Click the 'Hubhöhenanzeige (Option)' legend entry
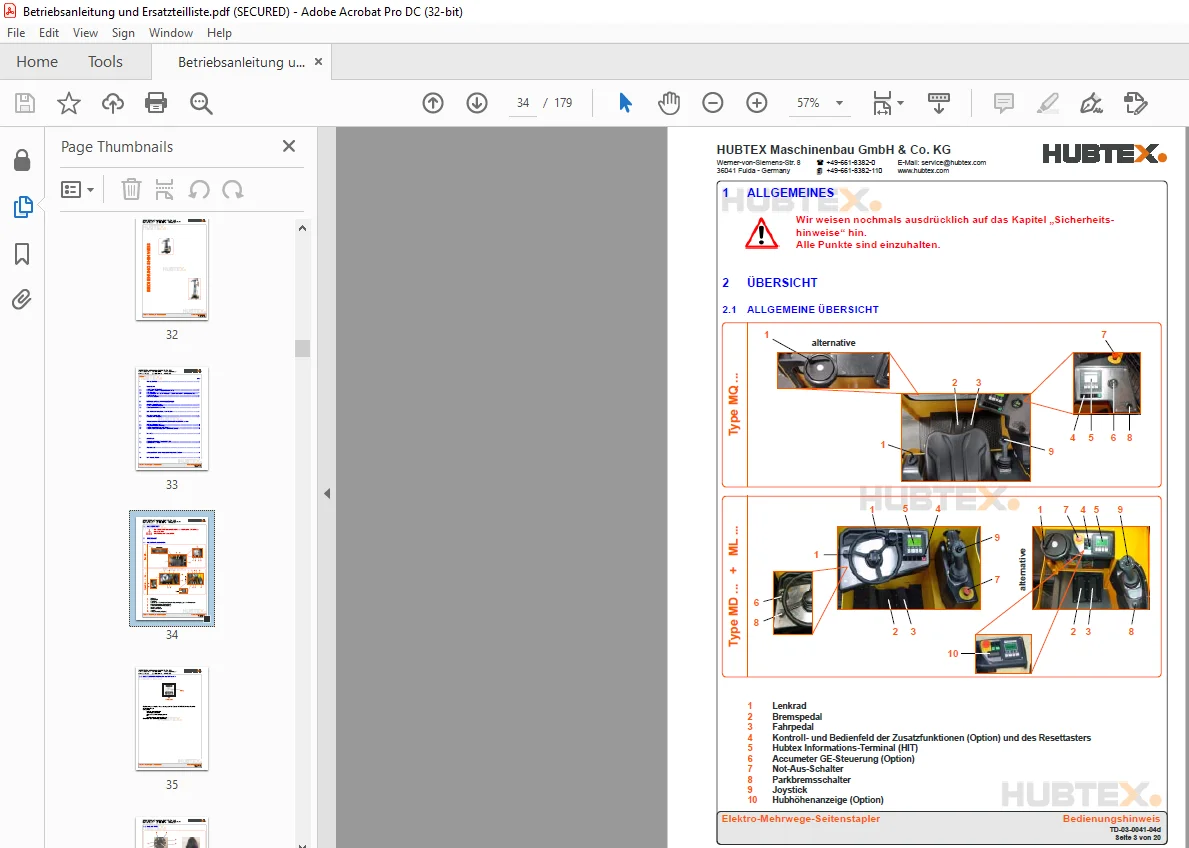The height and width of the screenshot is (848, 1189). (828, 799)
